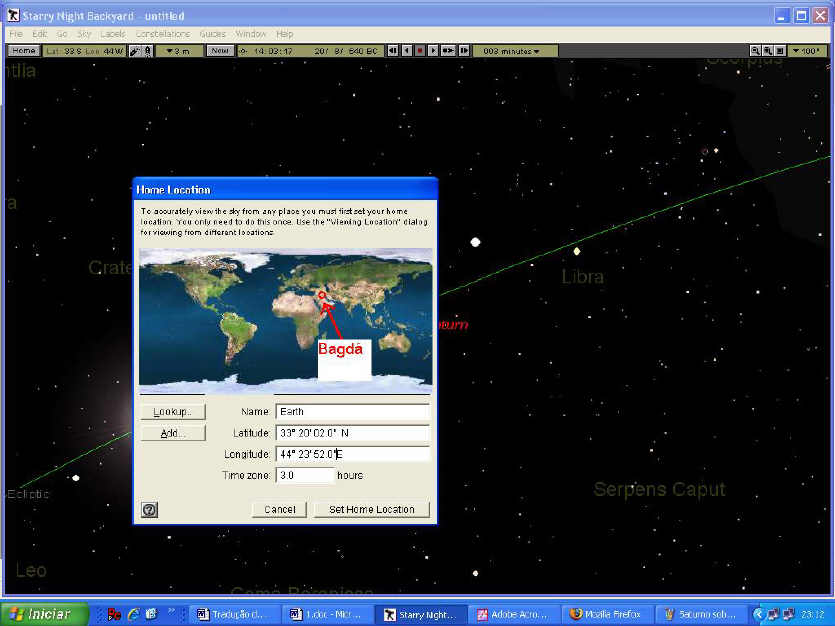Step time backward one step
This screenshot has height=626, width=835.
(x=393, y=51)
